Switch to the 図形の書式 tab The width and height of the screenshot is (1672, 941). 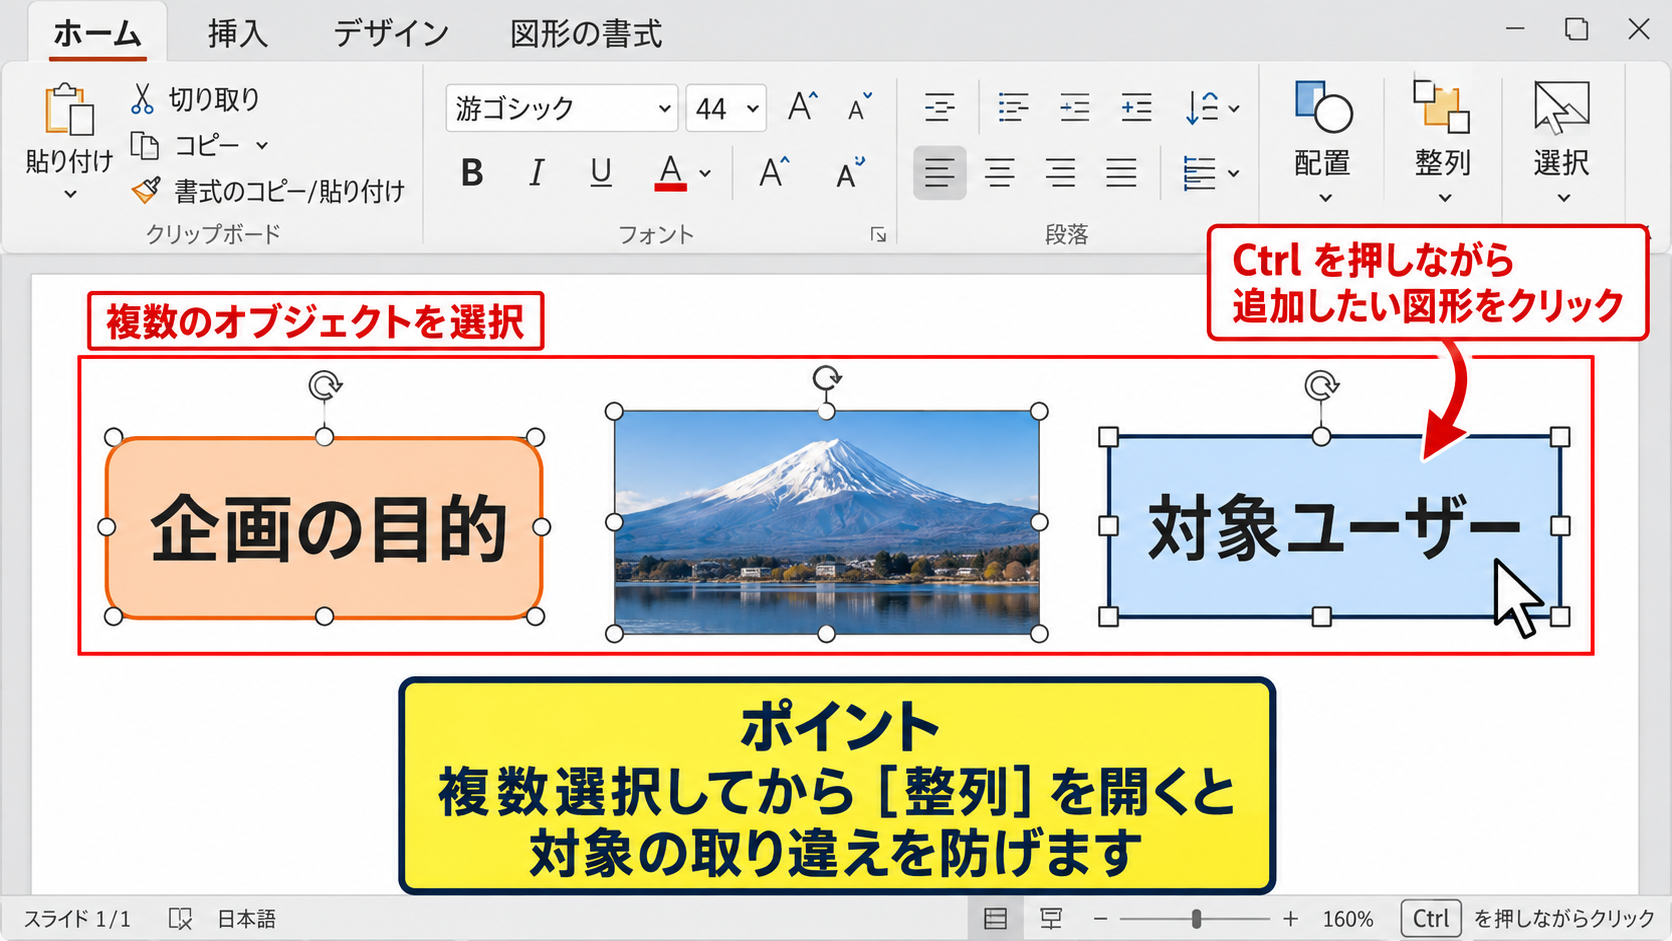[586, 33]
